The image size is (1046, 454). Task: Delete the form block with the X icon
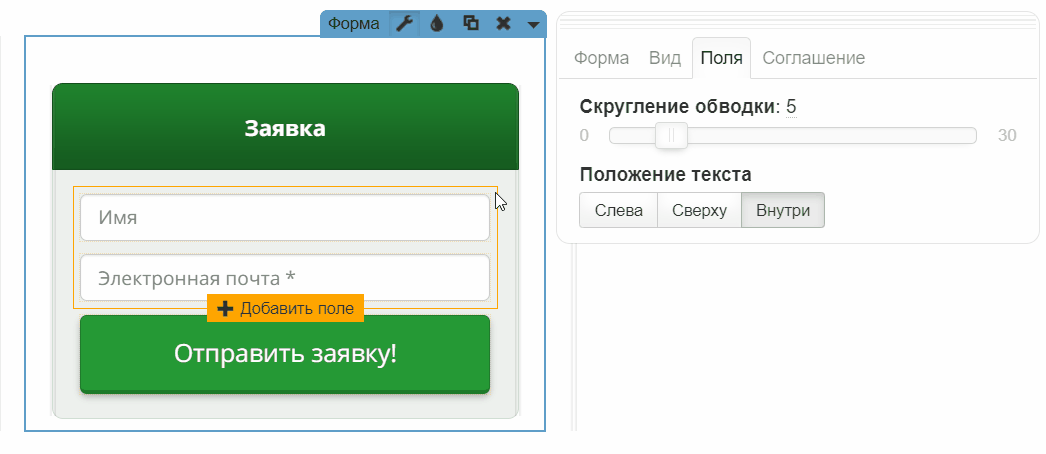click(503, 24)
